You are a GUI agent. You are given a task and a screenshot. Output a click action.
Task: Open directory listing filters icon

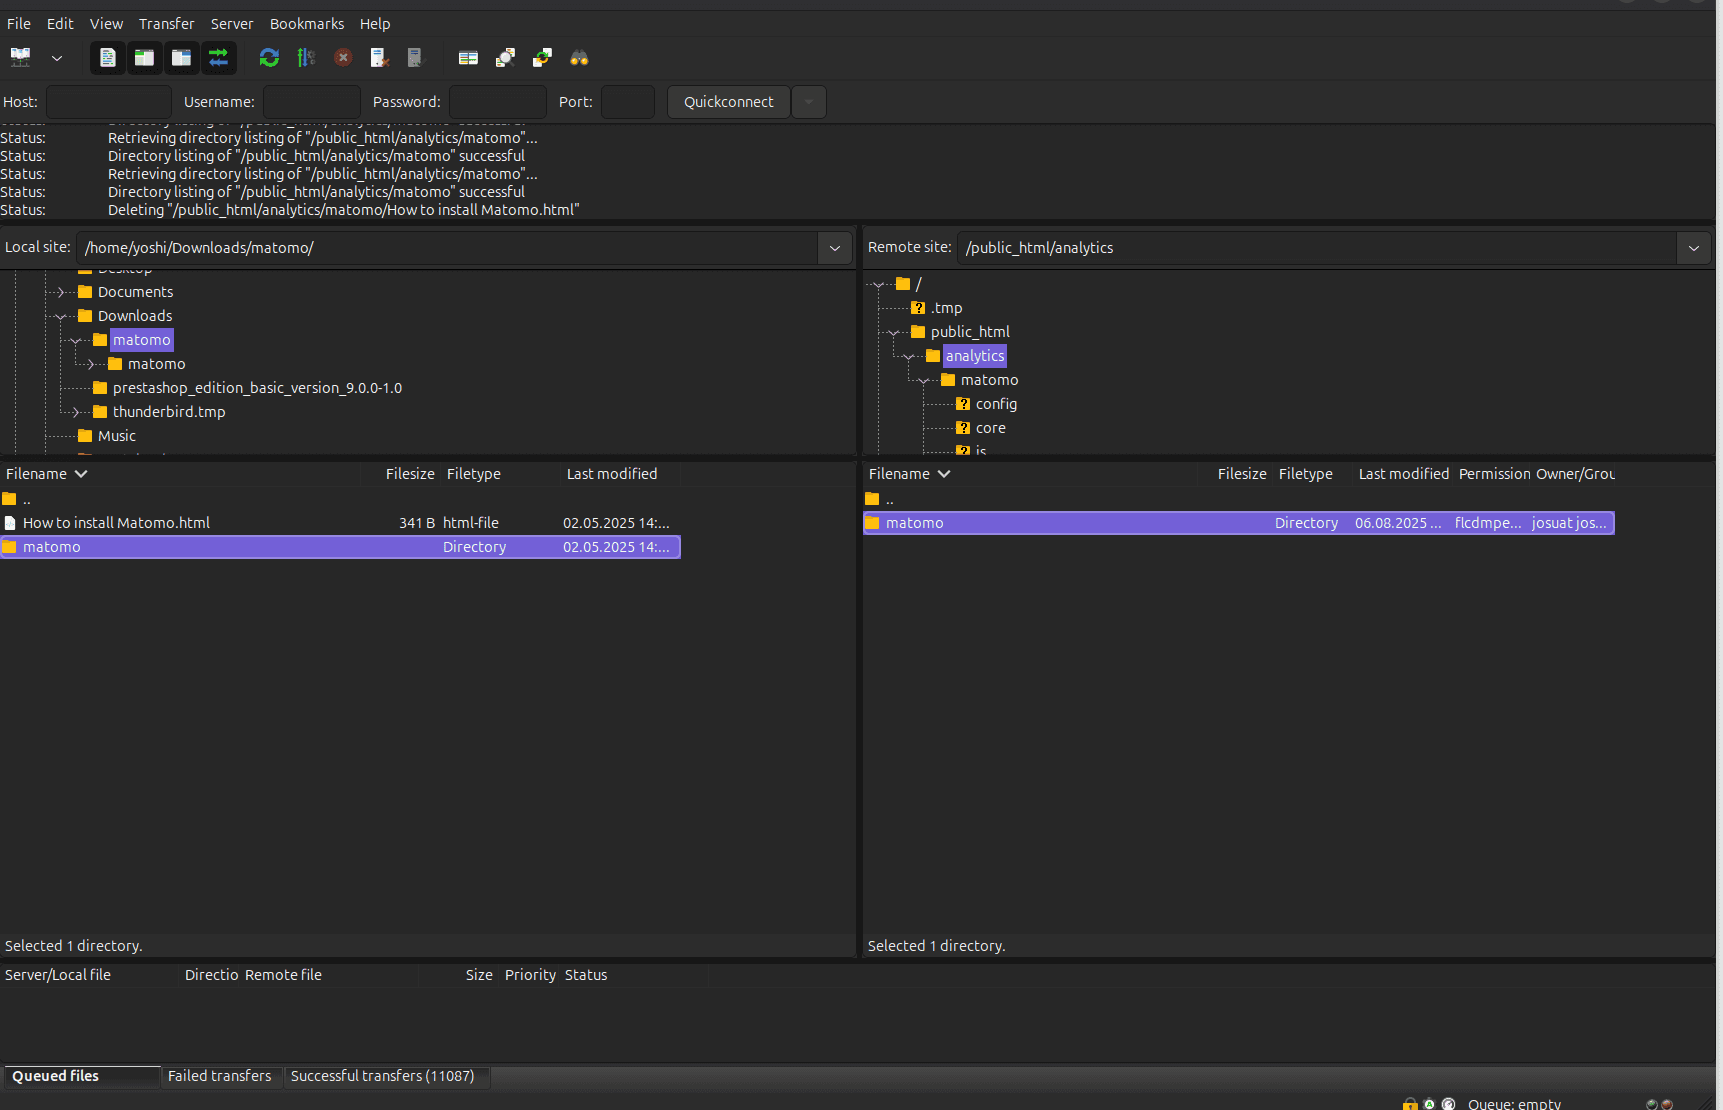(468, 58)
